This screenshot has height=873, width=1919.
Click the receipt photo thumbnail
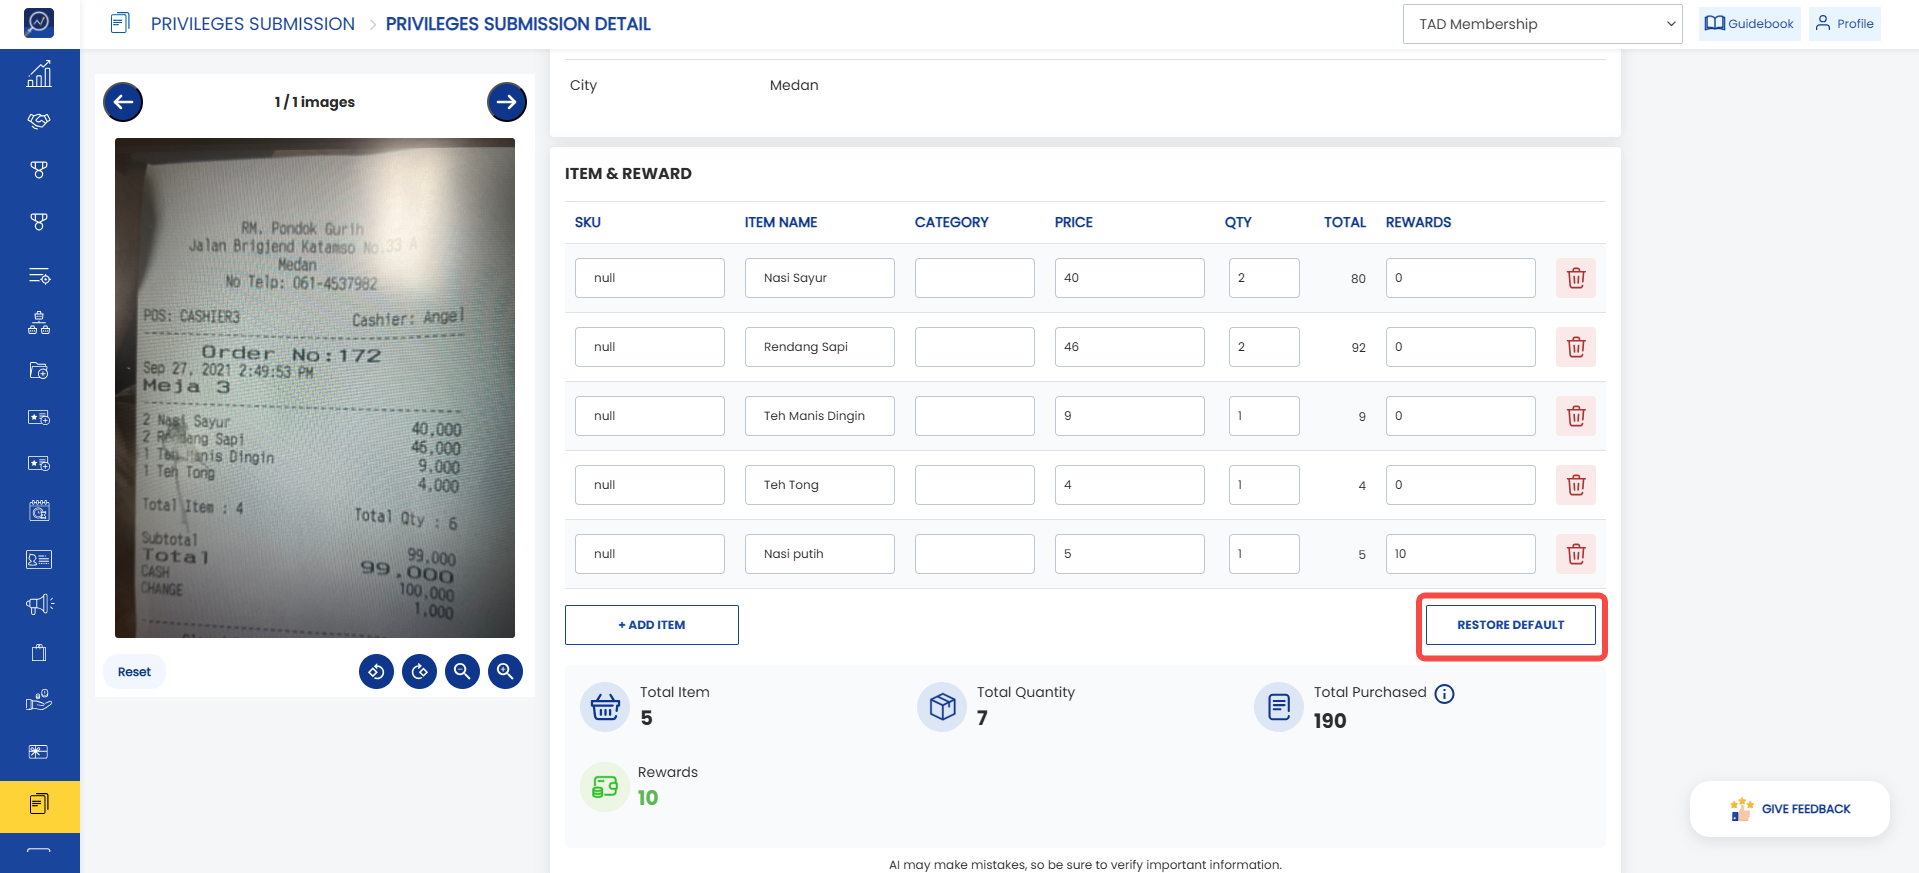coord(315,388)
